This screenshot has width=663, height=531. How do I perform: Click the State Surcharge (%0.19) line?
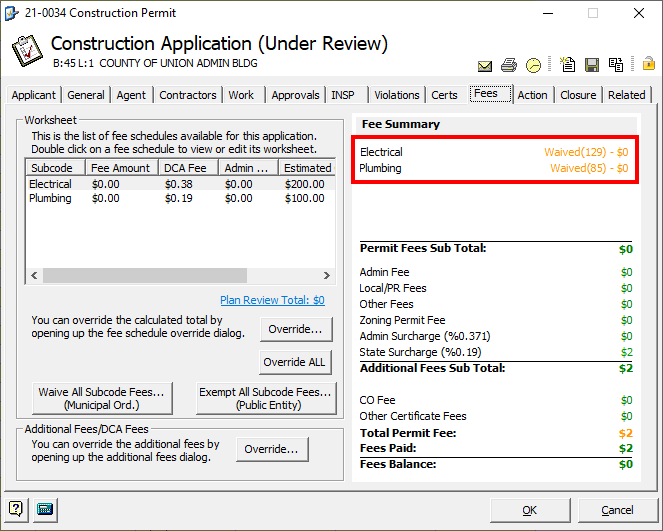pos(496,352)
